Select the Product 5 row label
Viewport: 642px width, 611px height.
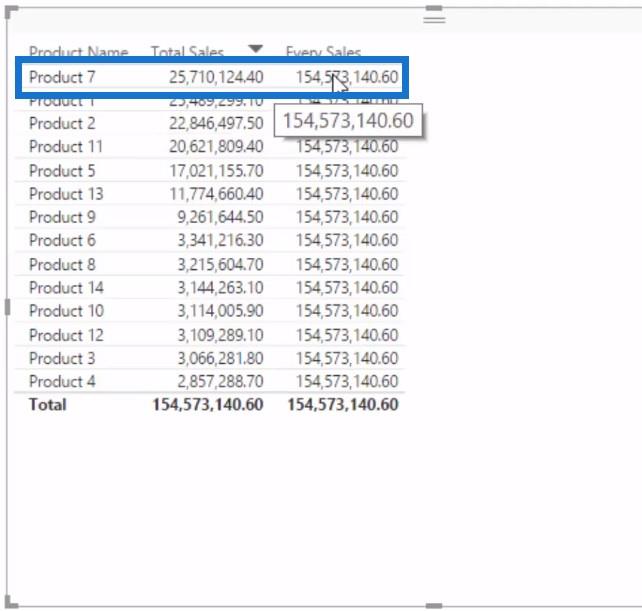(62, 170)
